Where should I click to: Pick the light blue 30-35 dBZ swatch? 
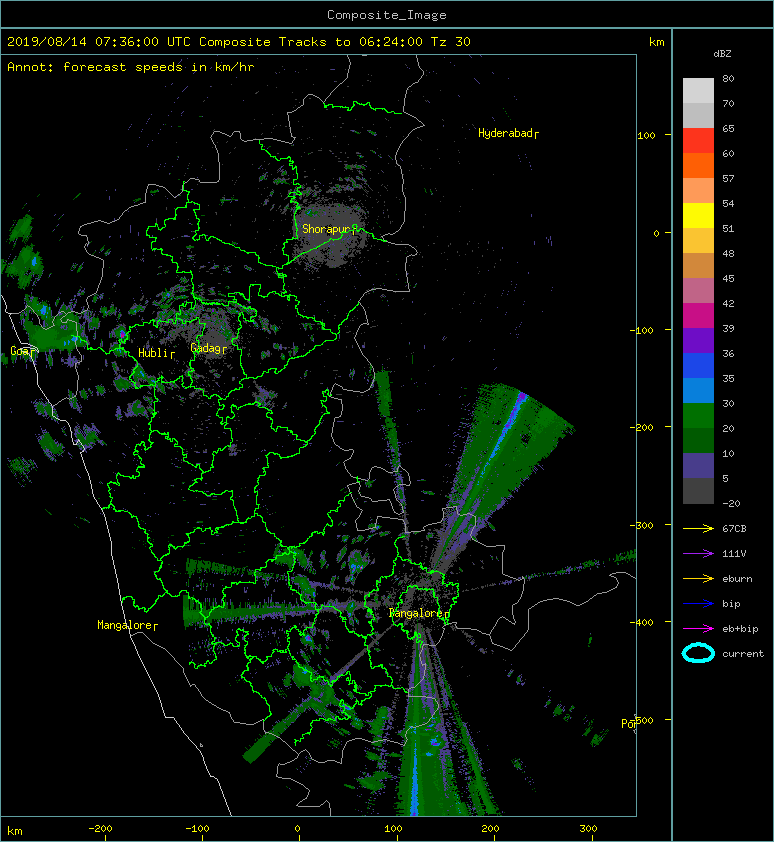[x=698, y=390]
